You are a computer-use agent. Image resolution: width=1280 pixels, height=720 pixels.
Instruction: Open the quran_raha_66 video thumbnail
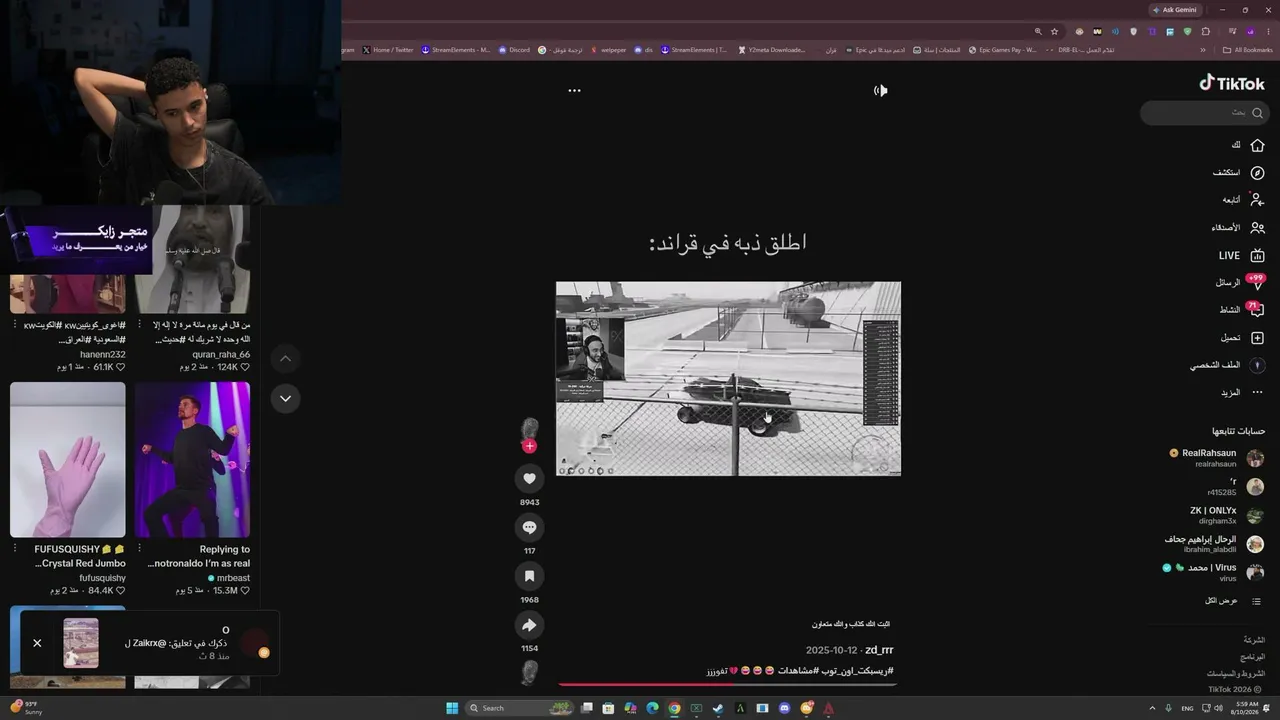click(192, 259)
